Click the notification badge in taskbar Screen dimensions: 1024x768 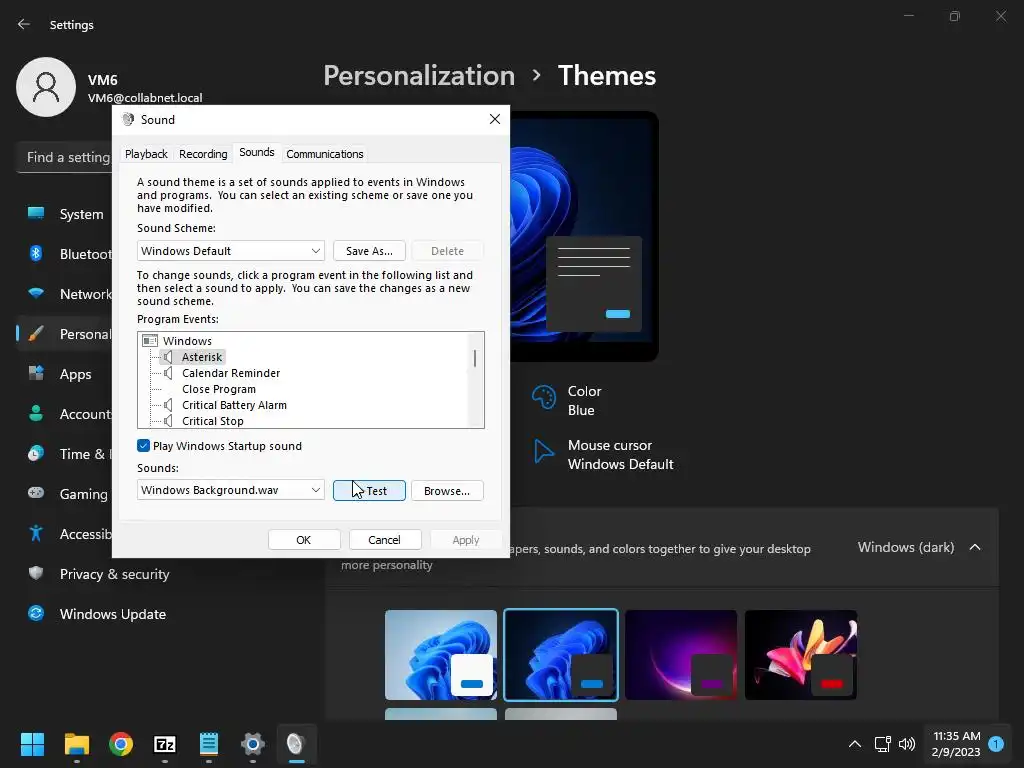coord(996,744)
